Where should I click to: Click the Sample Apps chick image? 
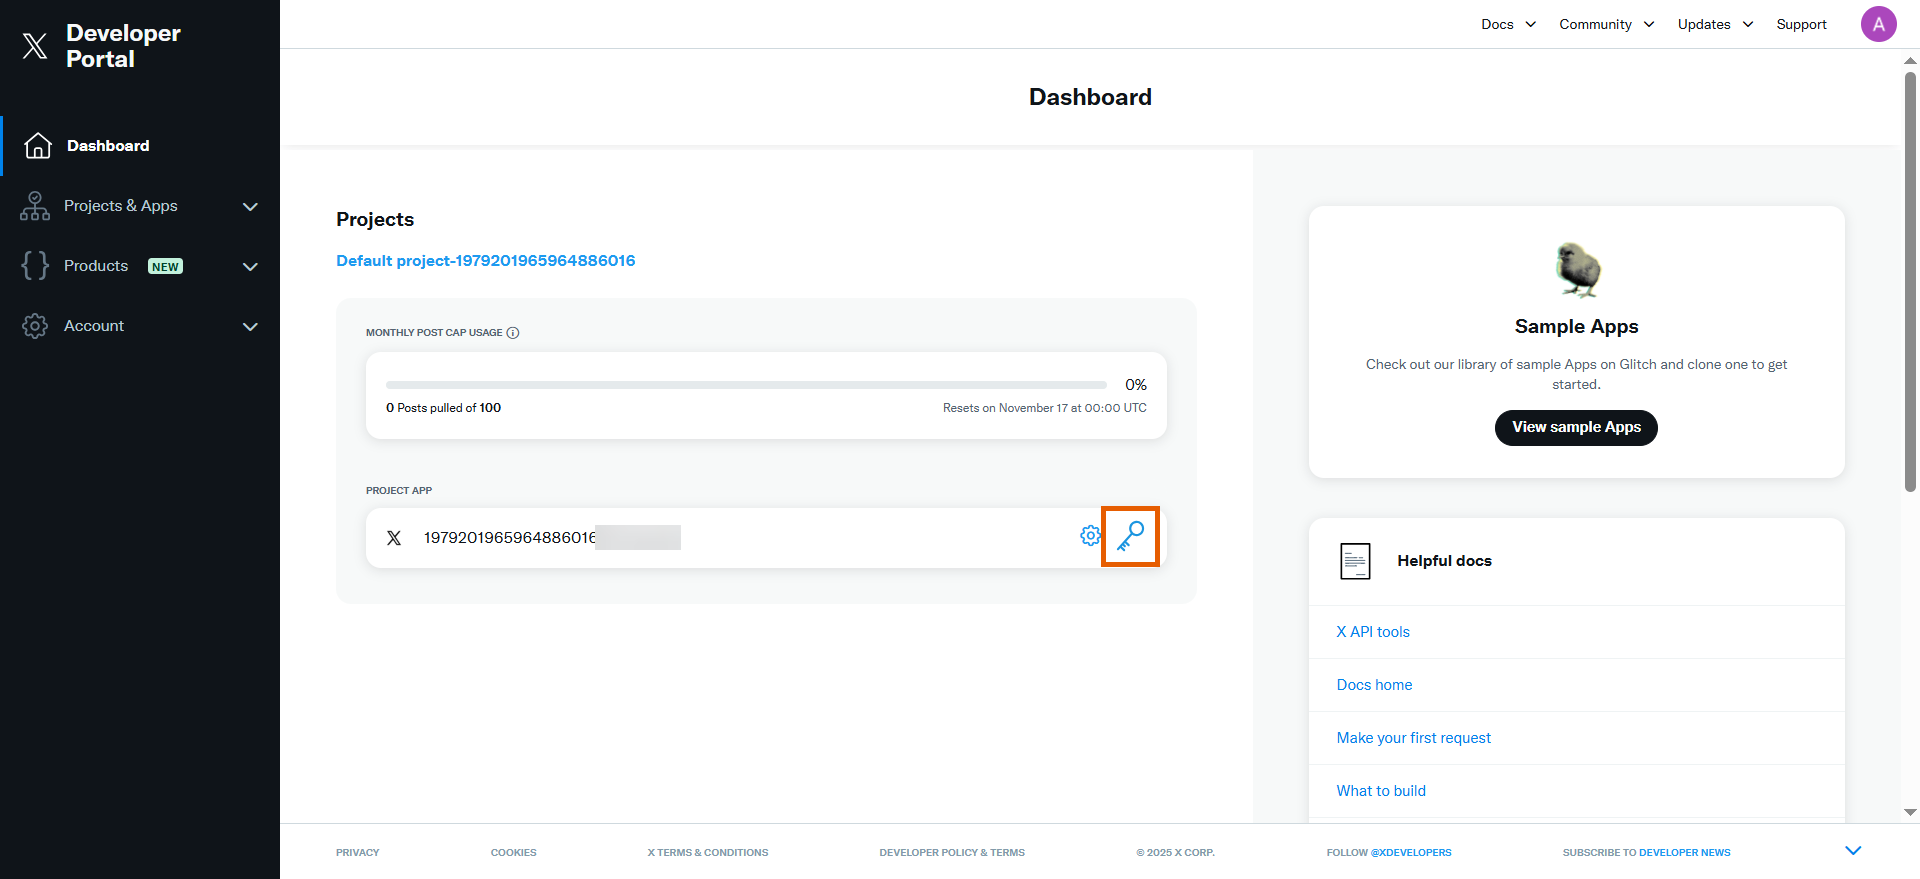(x=1577, y=270)
